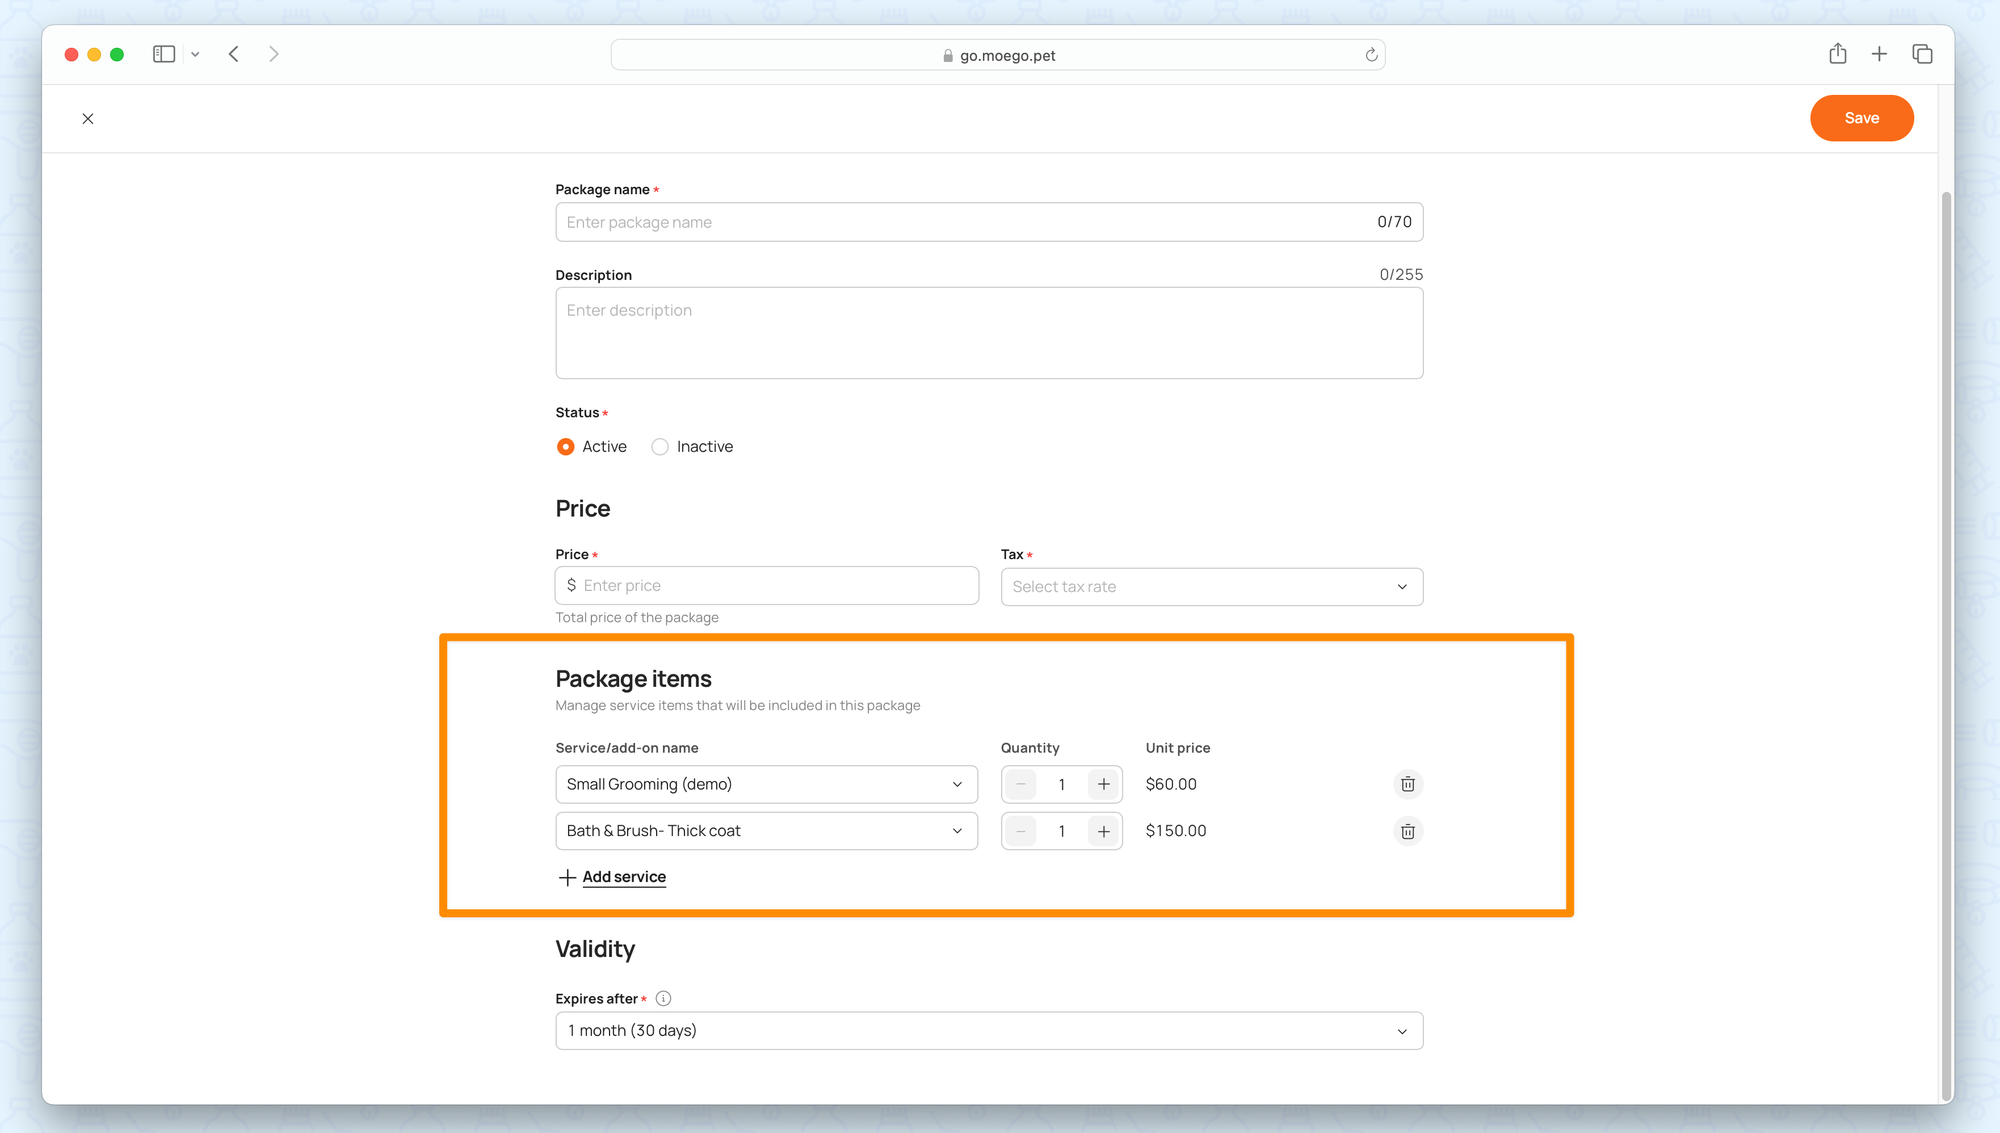This screenshot has width=2000, height=1133.
Task: Delete the Bath & Brush- Thick coat row
Action: pos(1407,831)
